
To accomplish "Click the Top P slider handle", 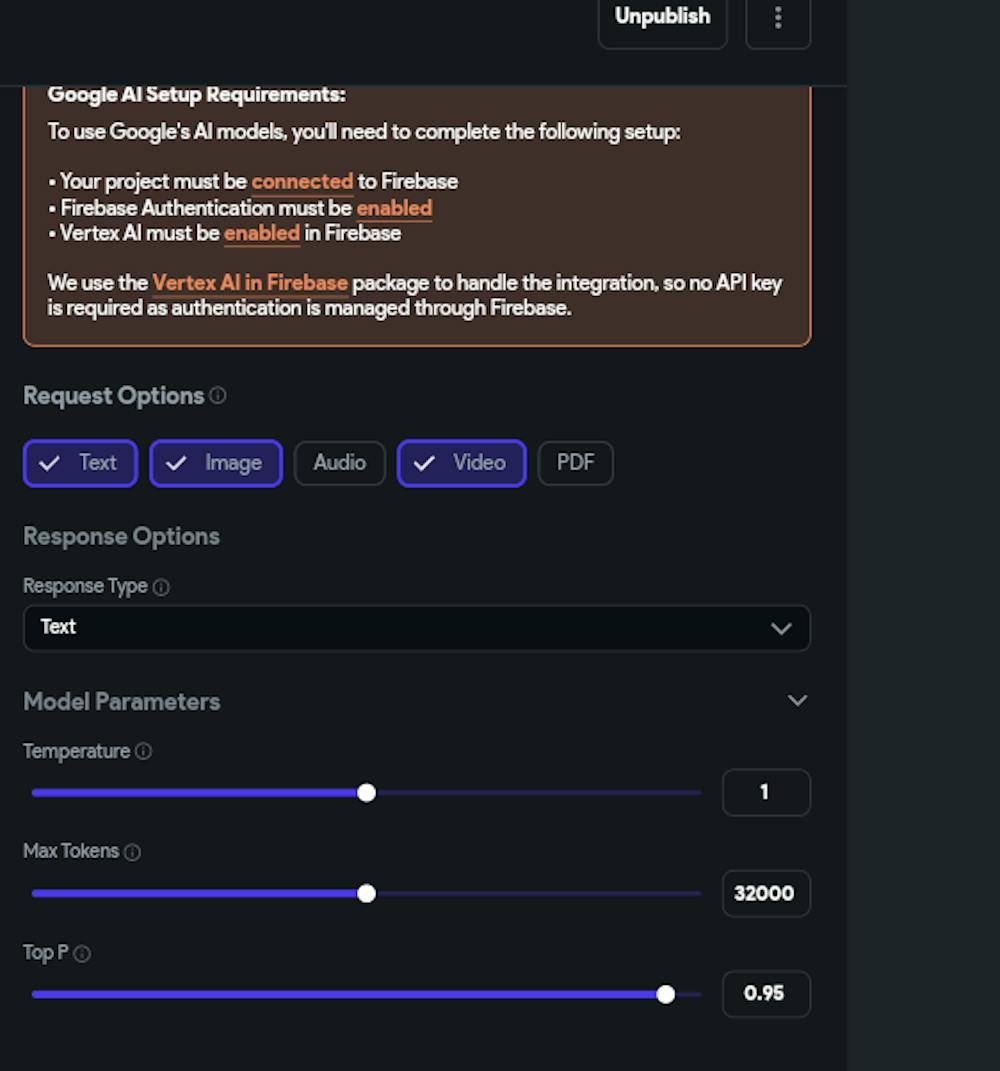I will (x=666, y=994).
